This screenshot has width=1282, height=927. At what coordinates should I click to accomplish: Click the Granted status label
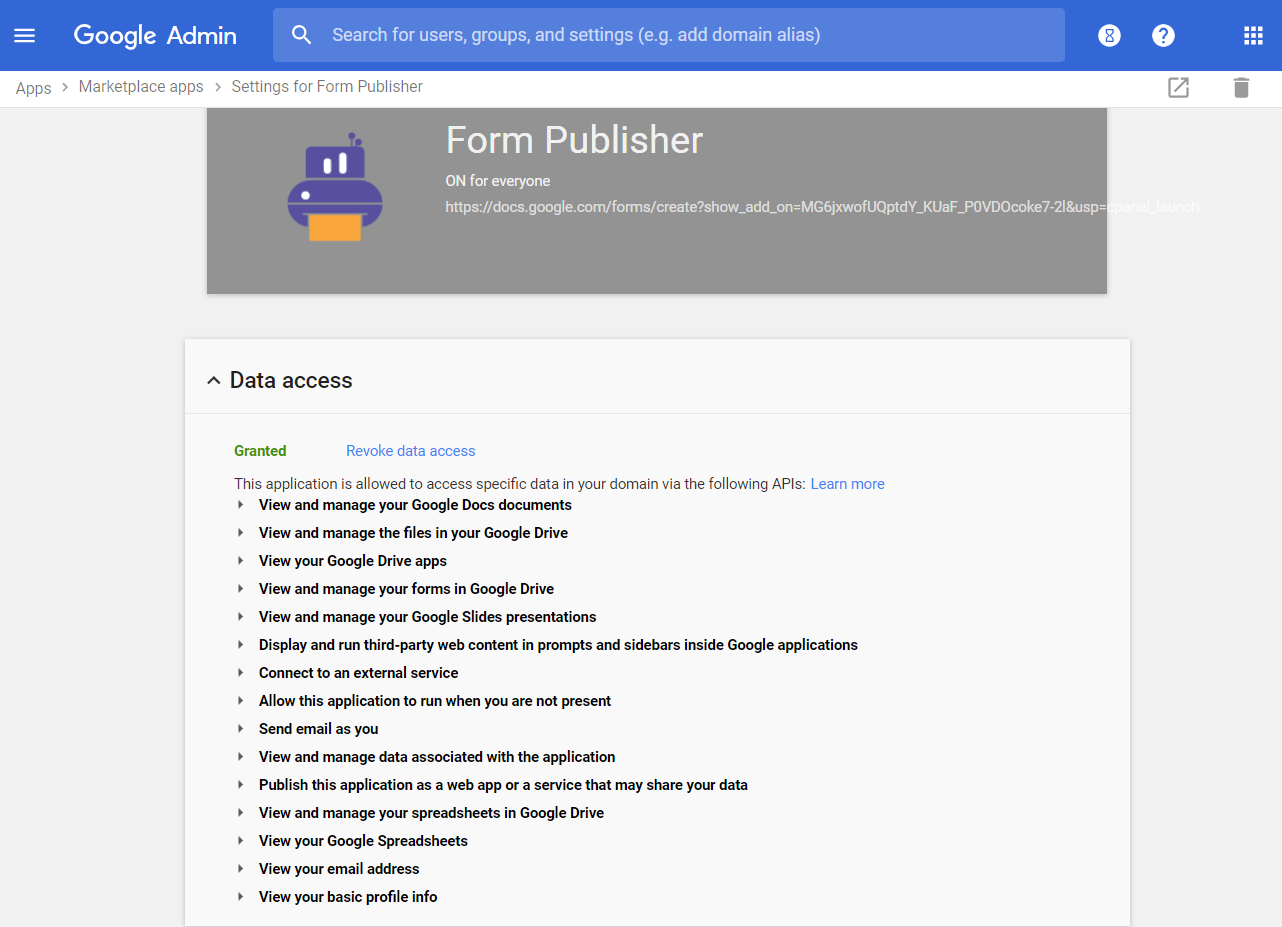click(260, 451)
